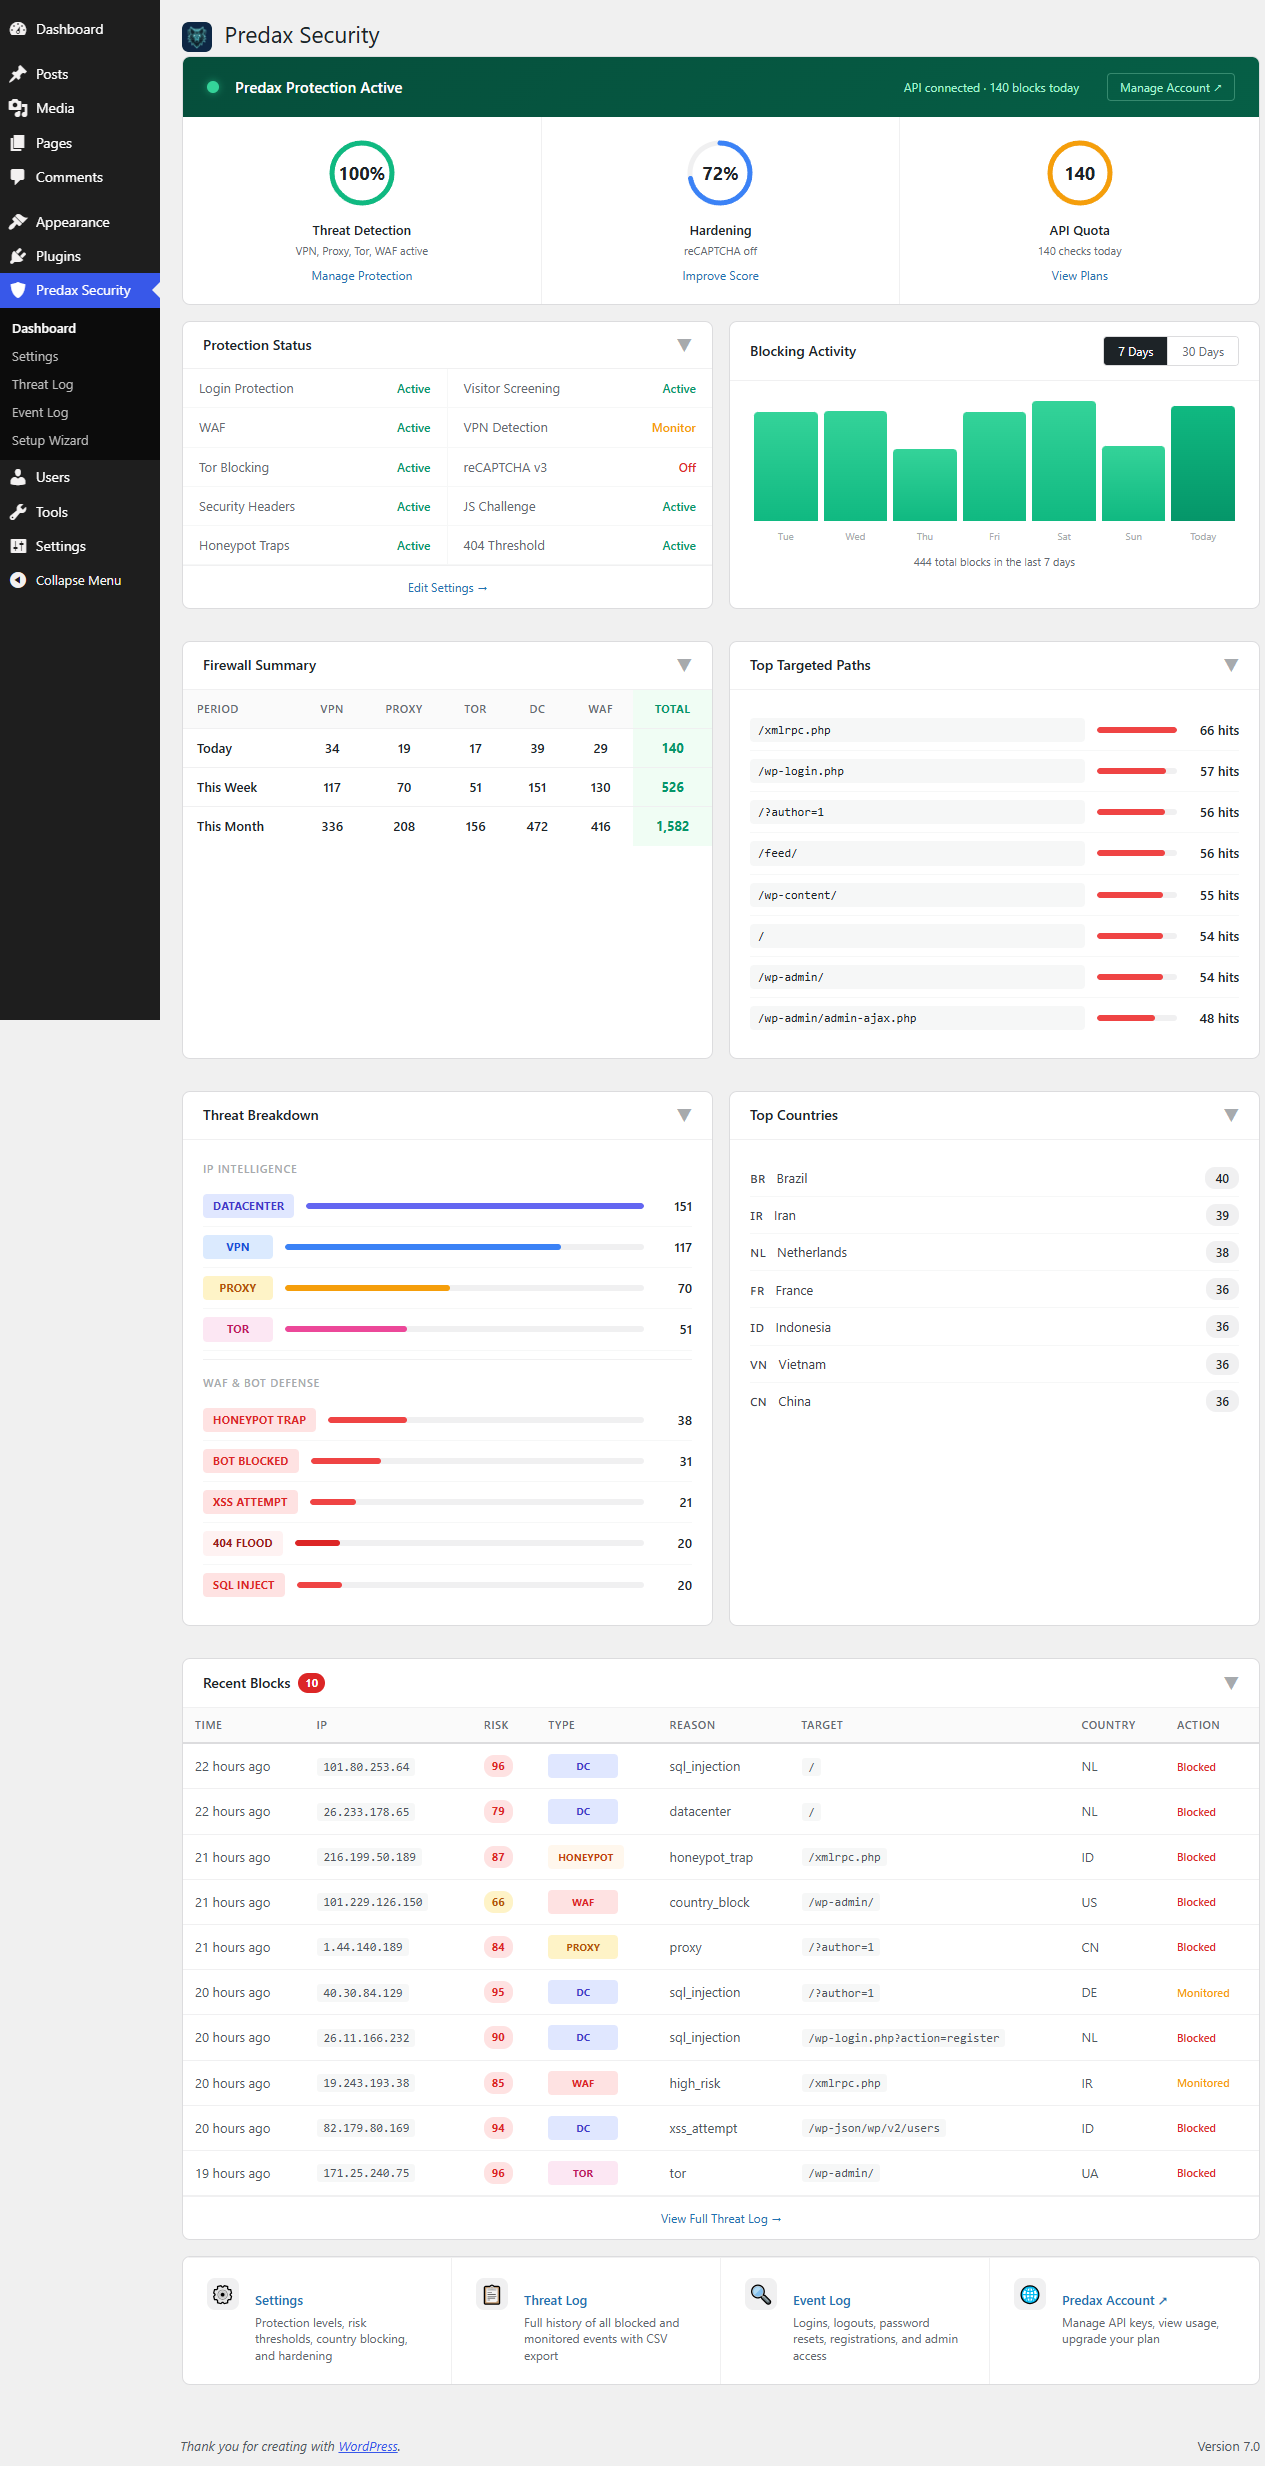Open the WordPress footer link

(368, 2446)
